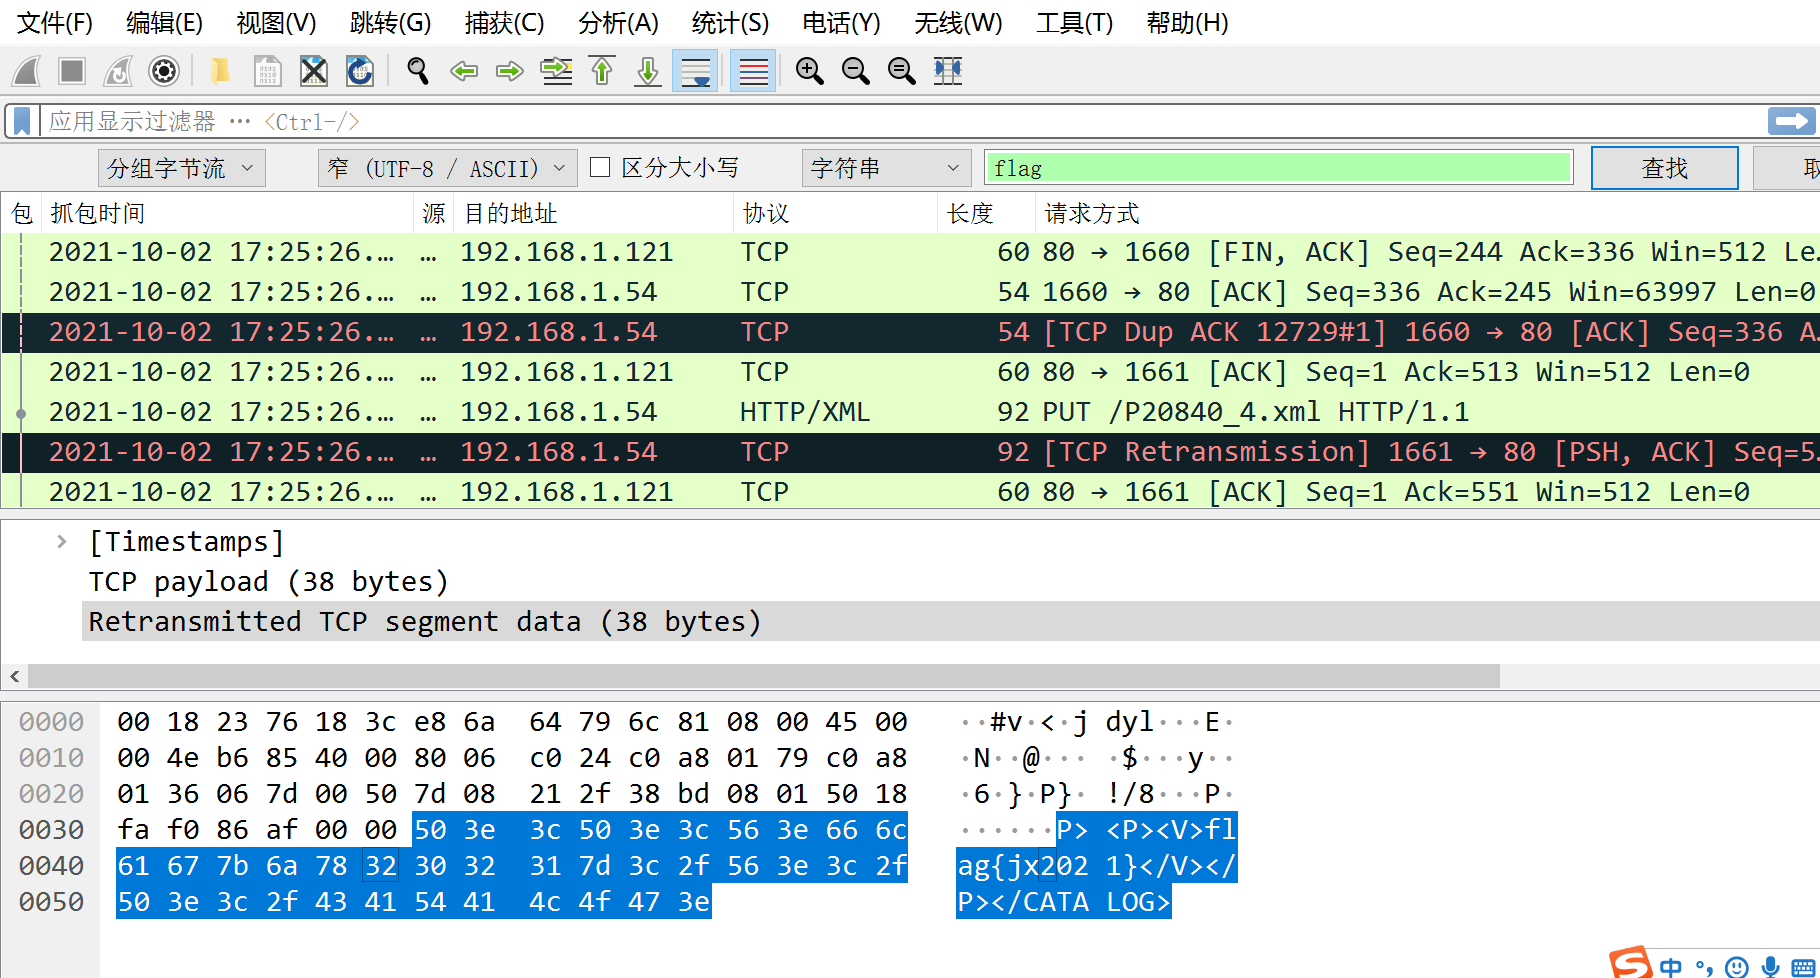Close this capture file icon
The image size is (1820, 978).
(x=314, y=71)
